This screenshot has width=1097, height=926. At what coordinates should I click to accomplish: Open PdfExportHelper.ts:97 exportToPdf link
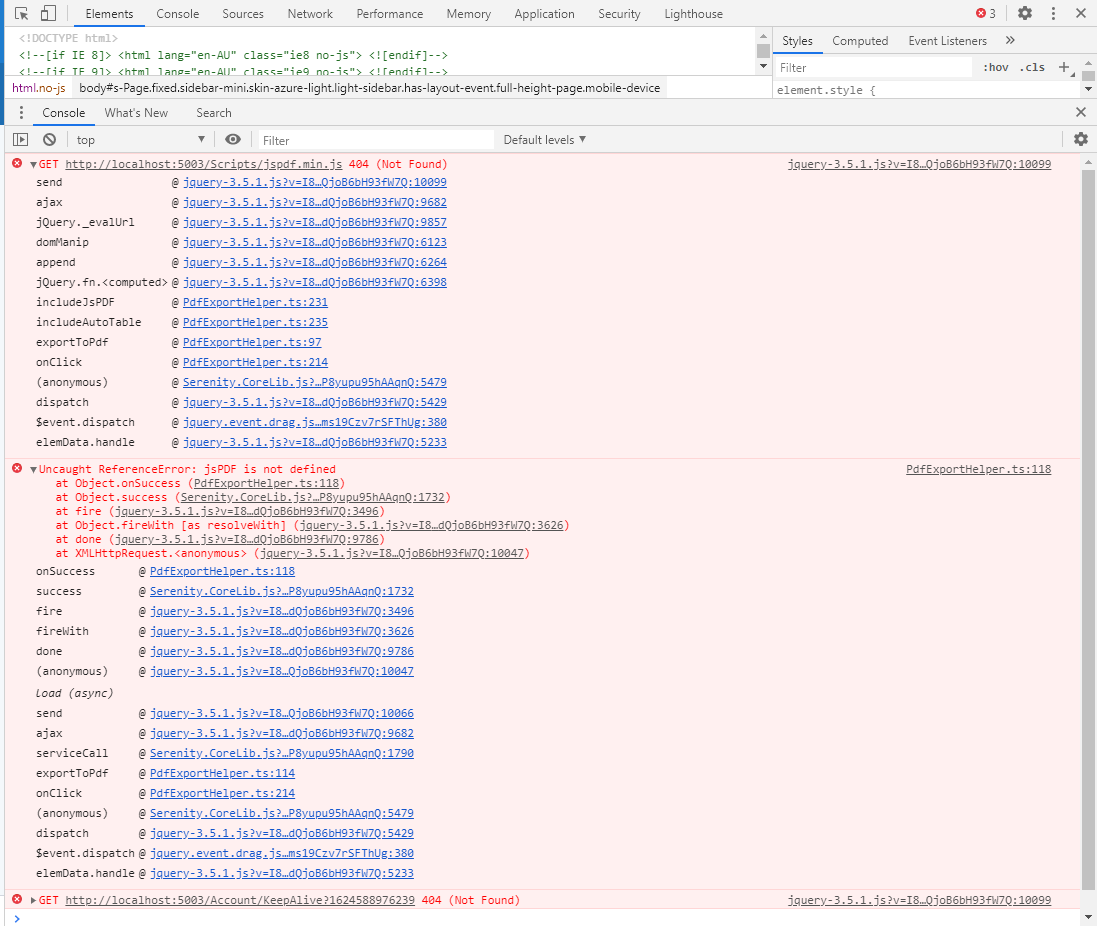point(252,343)
